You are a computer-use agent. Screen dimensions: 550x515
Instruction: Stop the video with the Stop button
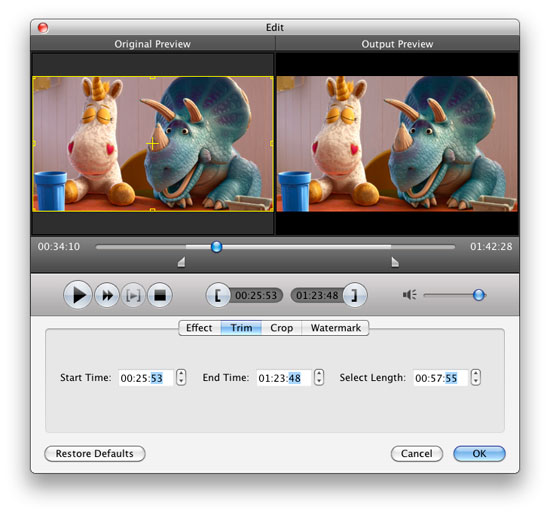(x=160, y=295)
